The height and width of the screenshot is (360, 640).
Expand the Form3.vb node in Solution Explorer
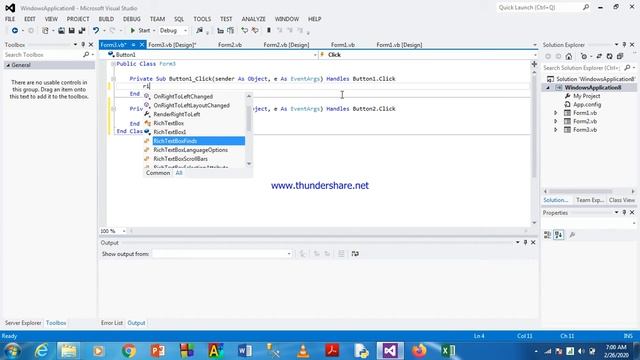[556, 130]
